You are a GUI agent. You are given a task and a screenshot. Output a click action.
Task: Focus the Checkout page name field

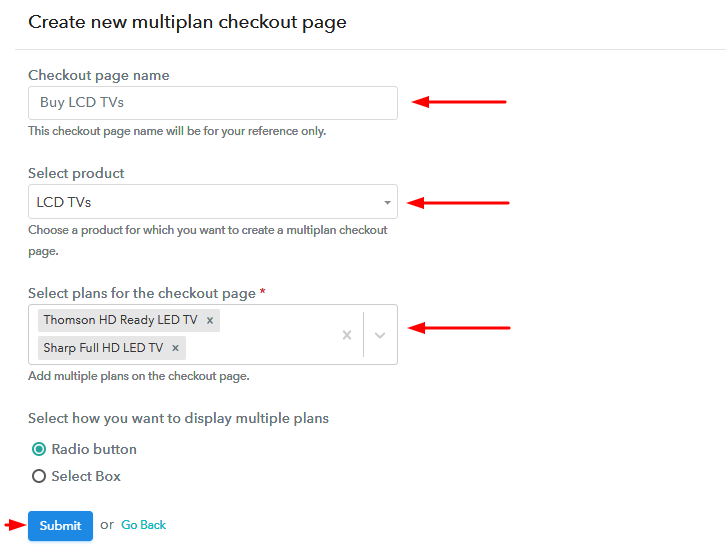(213, 103)
